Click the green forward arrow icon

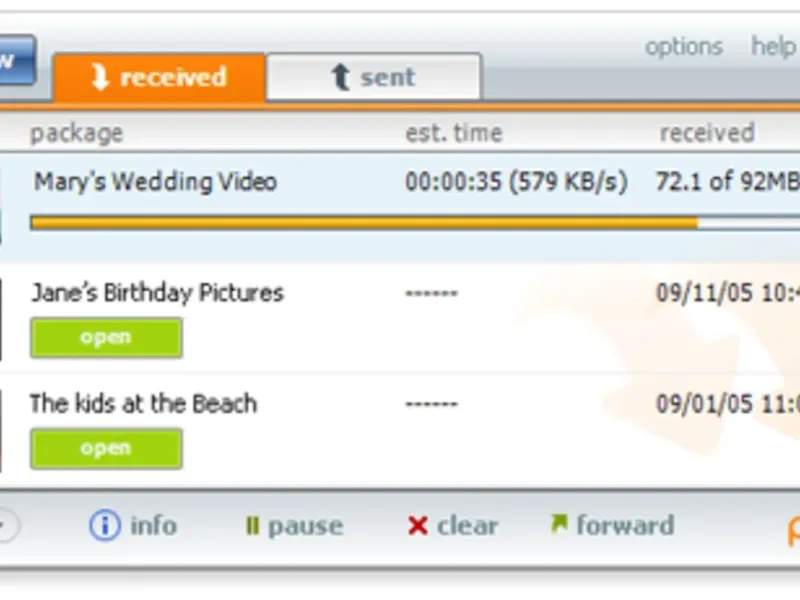(558, 524)
